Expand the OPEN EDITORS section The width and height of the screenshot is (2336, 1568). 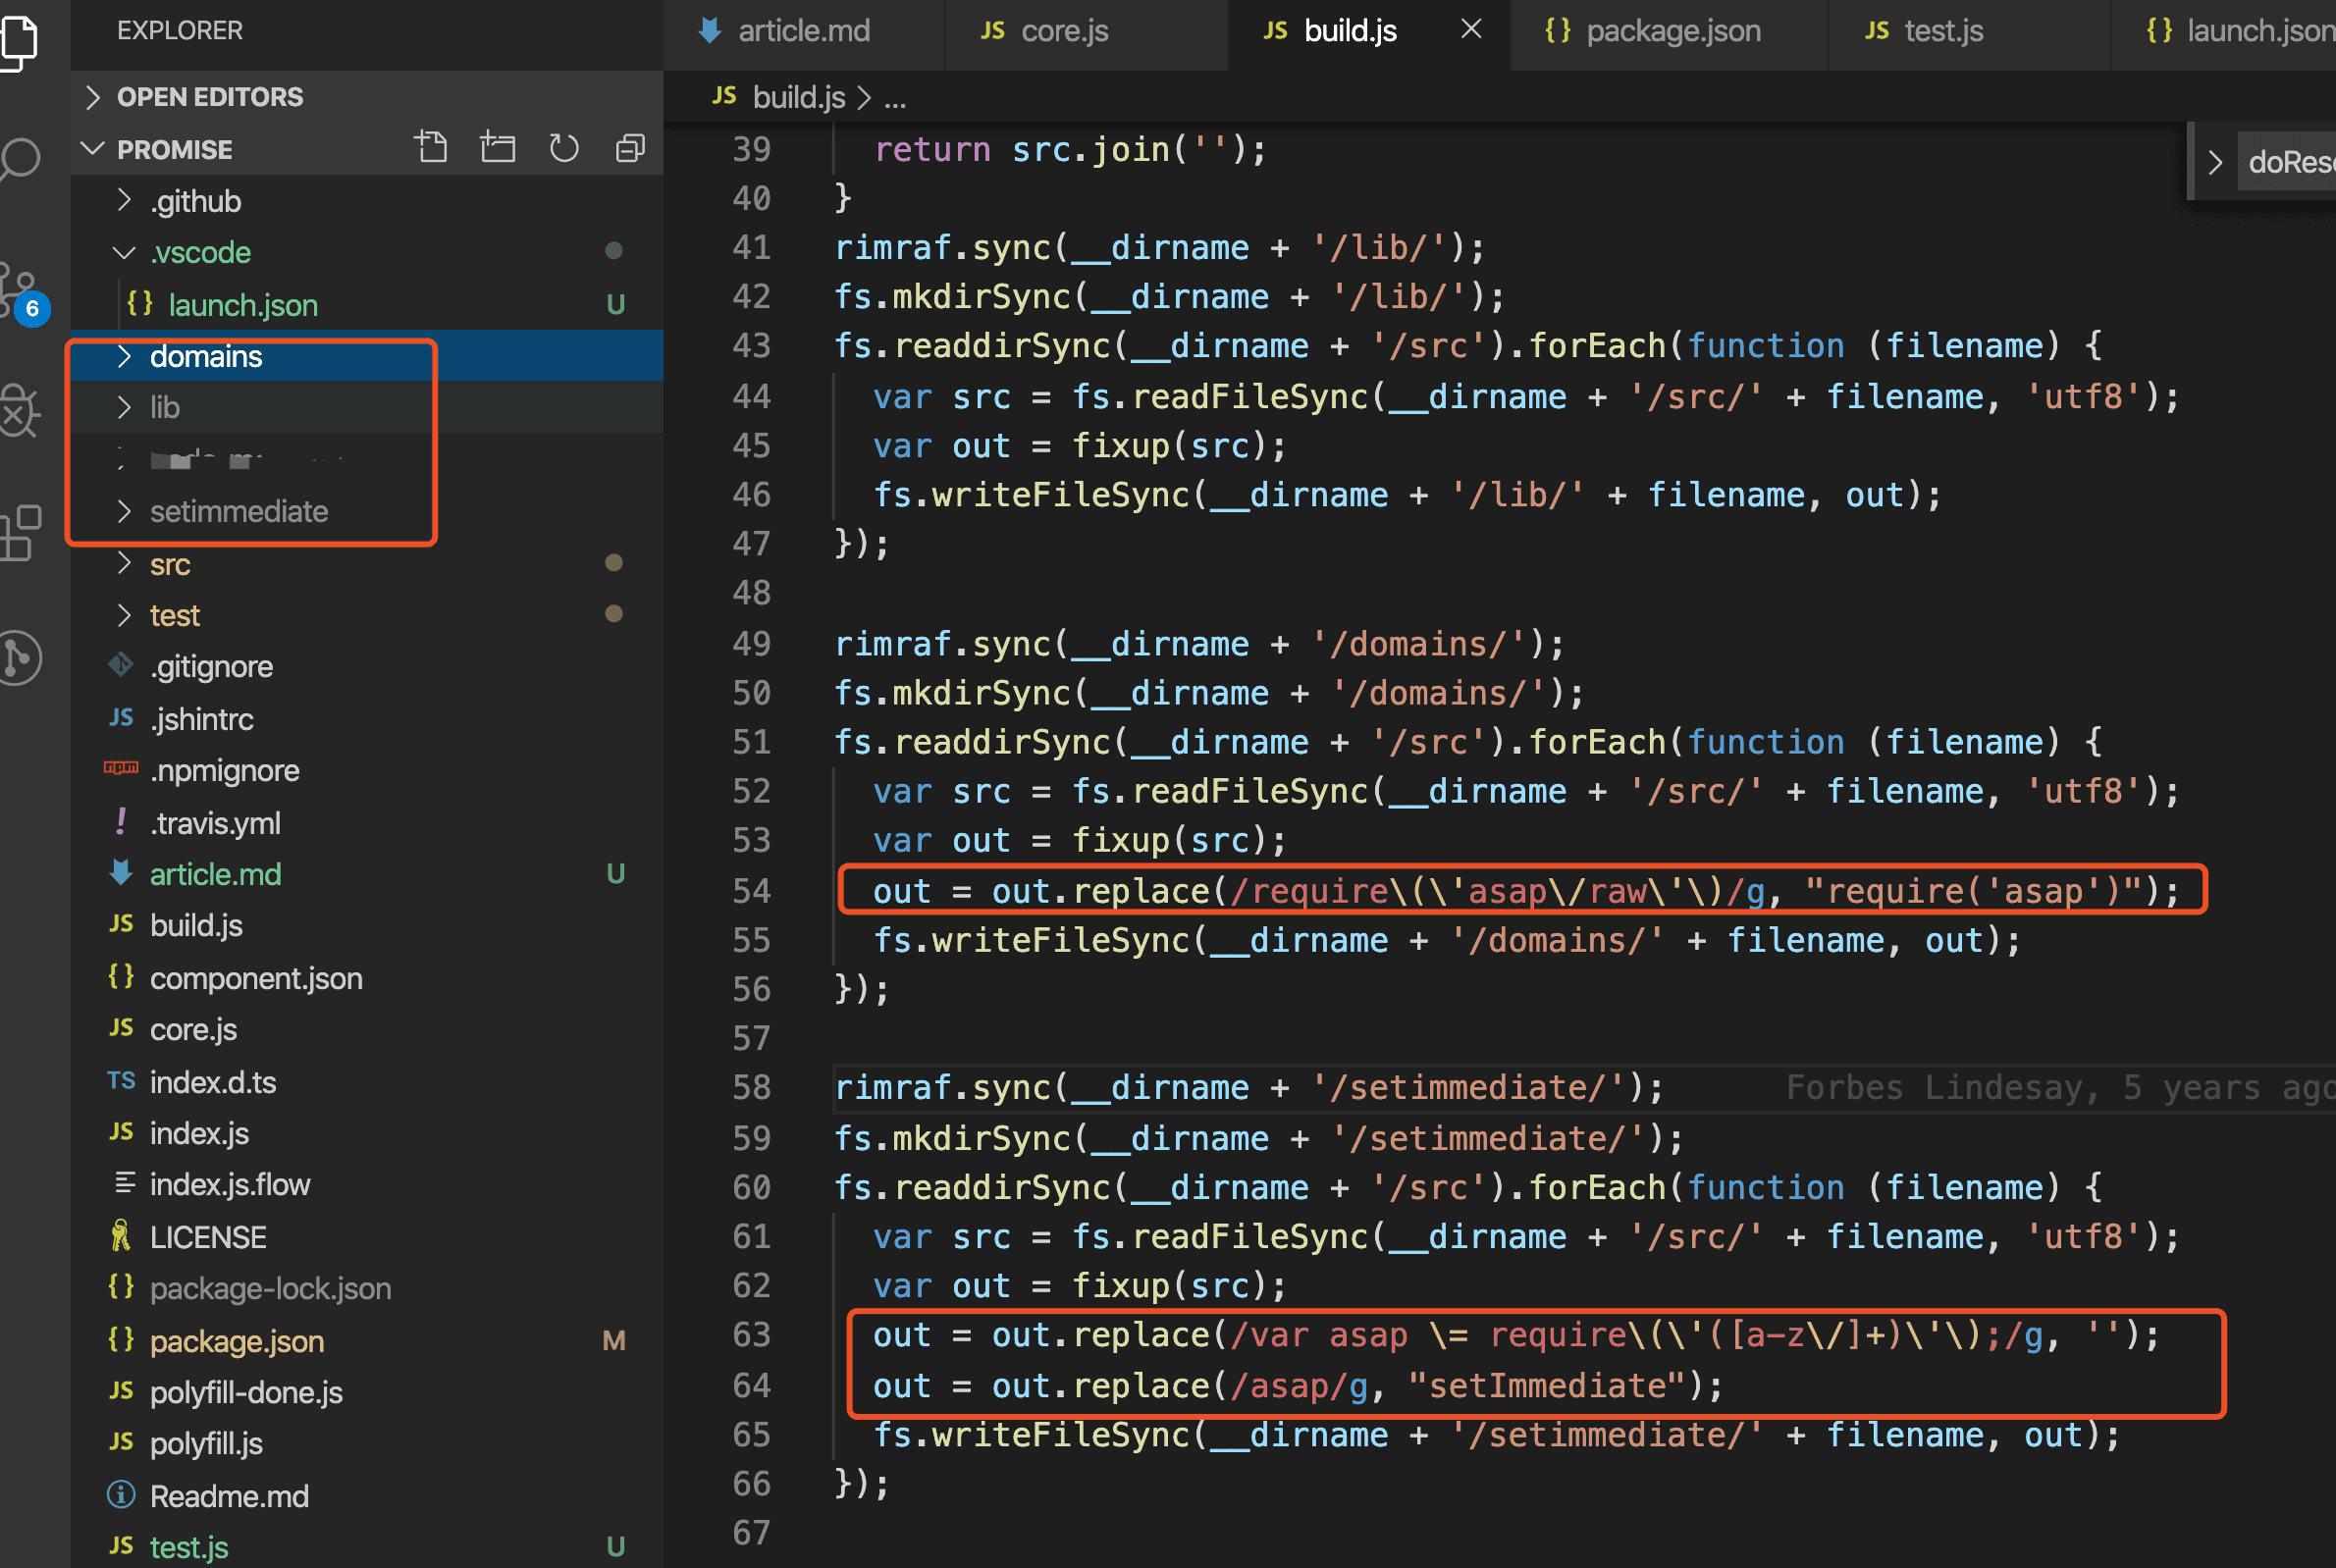coord(209,97)
